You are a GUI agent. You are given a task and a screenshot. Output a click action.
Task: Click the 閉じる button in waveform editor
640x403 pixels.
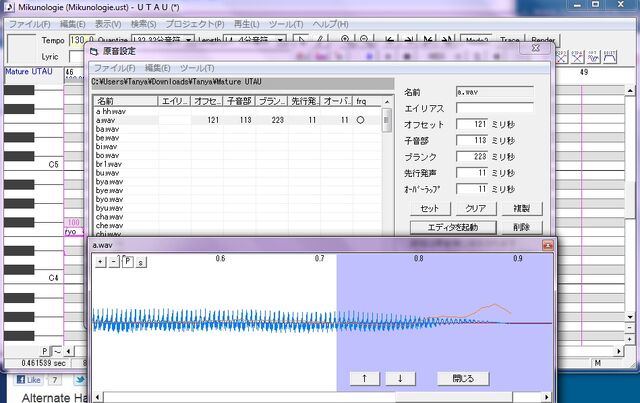point(463,379)
